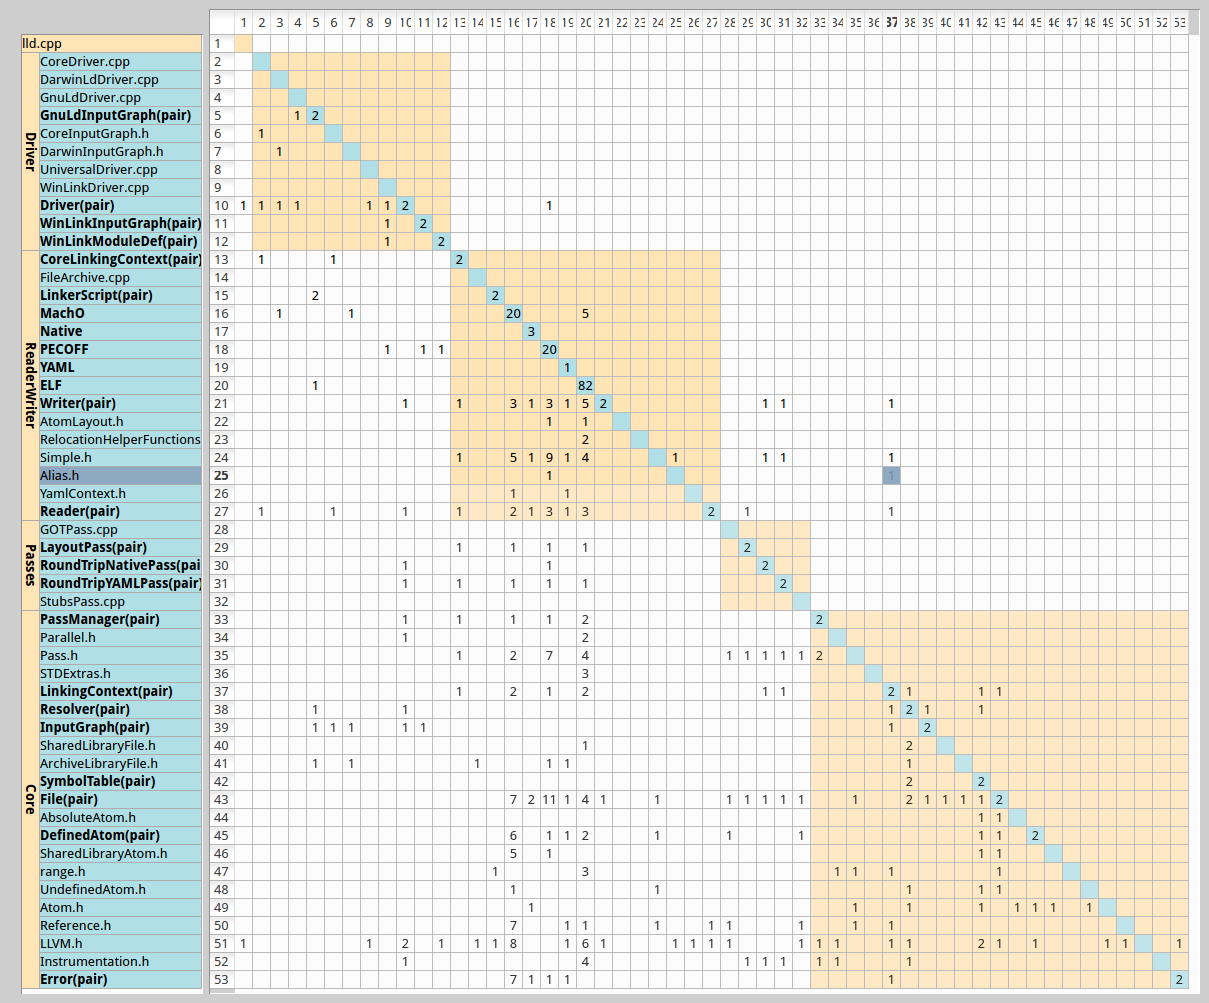Open the ELF module row
The image size is (1209, 1003).
pos(120,386)
